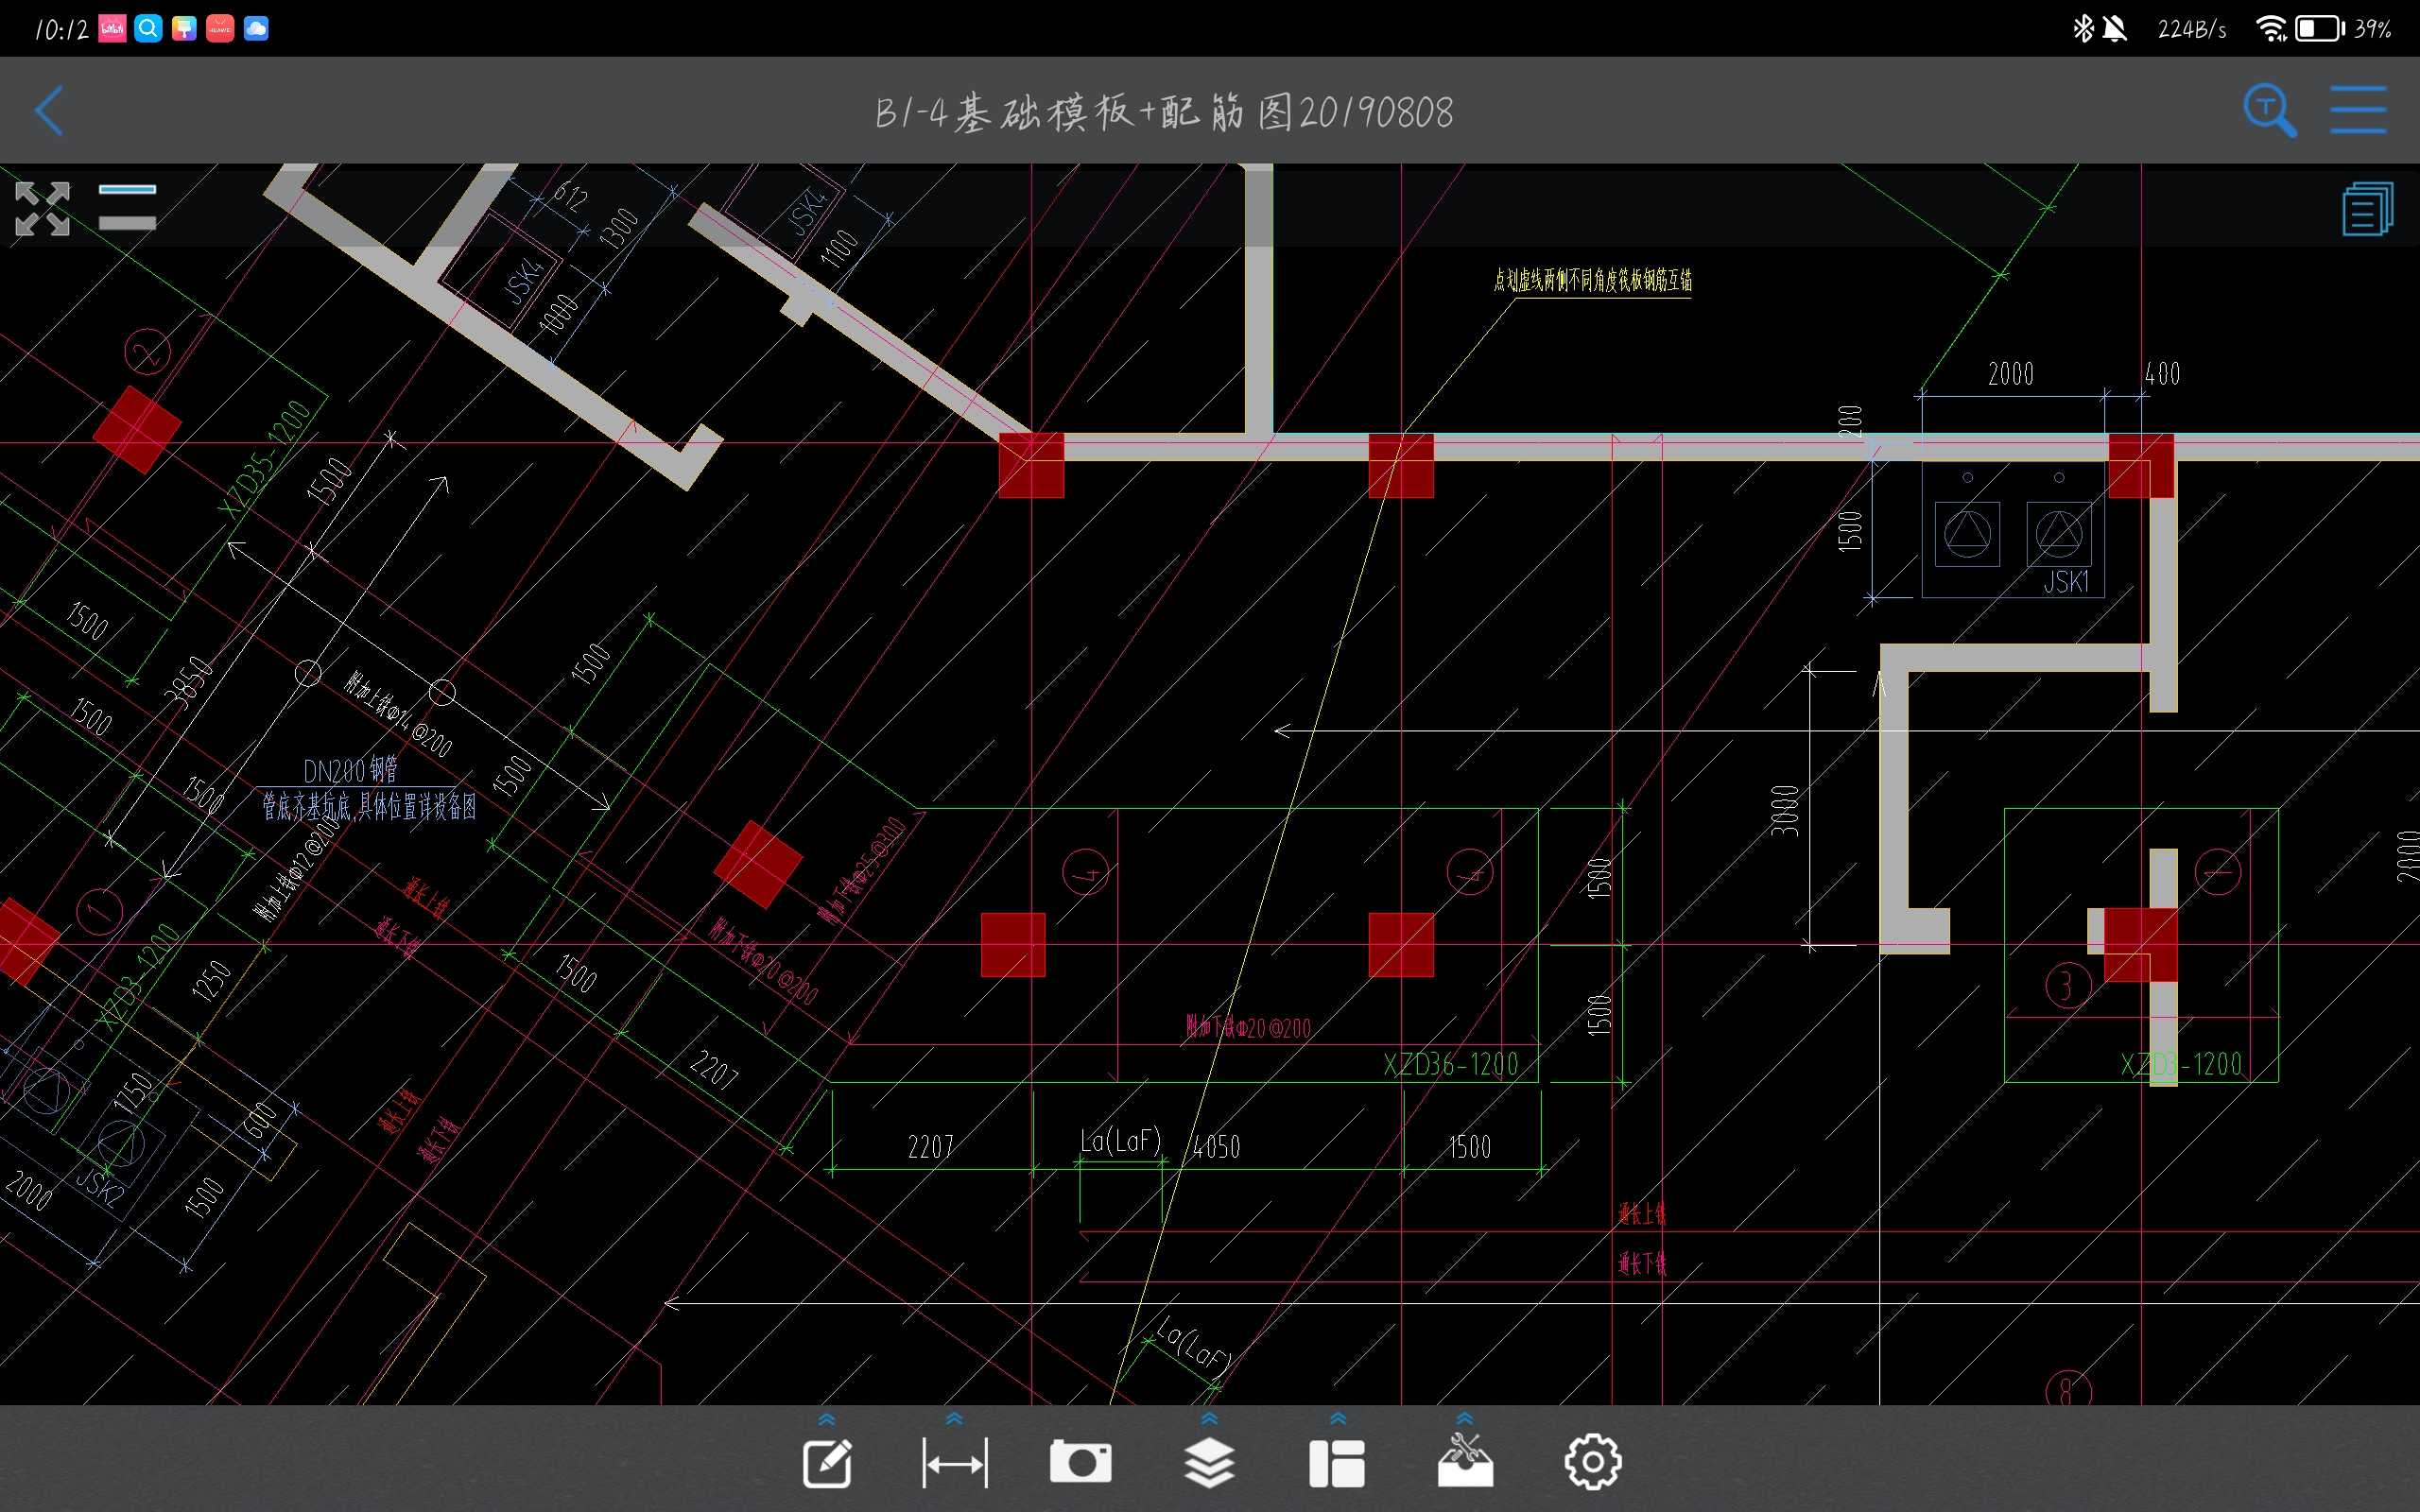Expand chevron above the measure tool
The width and height of the screenshot is (2420, 1512).
coord(954,1419)
